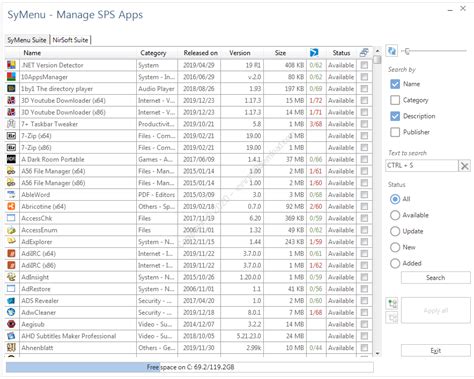Select the A56 File Manager (x86) name
474x379 pixels.
tap(53, 183)
